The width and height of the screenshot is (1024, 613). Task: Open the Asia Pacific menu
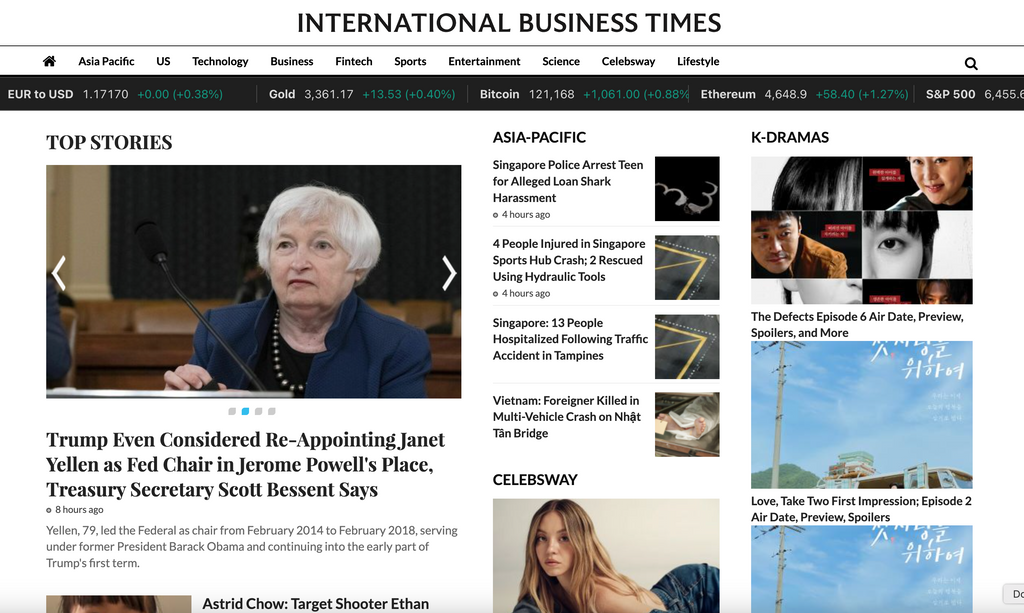pos(106,61)
